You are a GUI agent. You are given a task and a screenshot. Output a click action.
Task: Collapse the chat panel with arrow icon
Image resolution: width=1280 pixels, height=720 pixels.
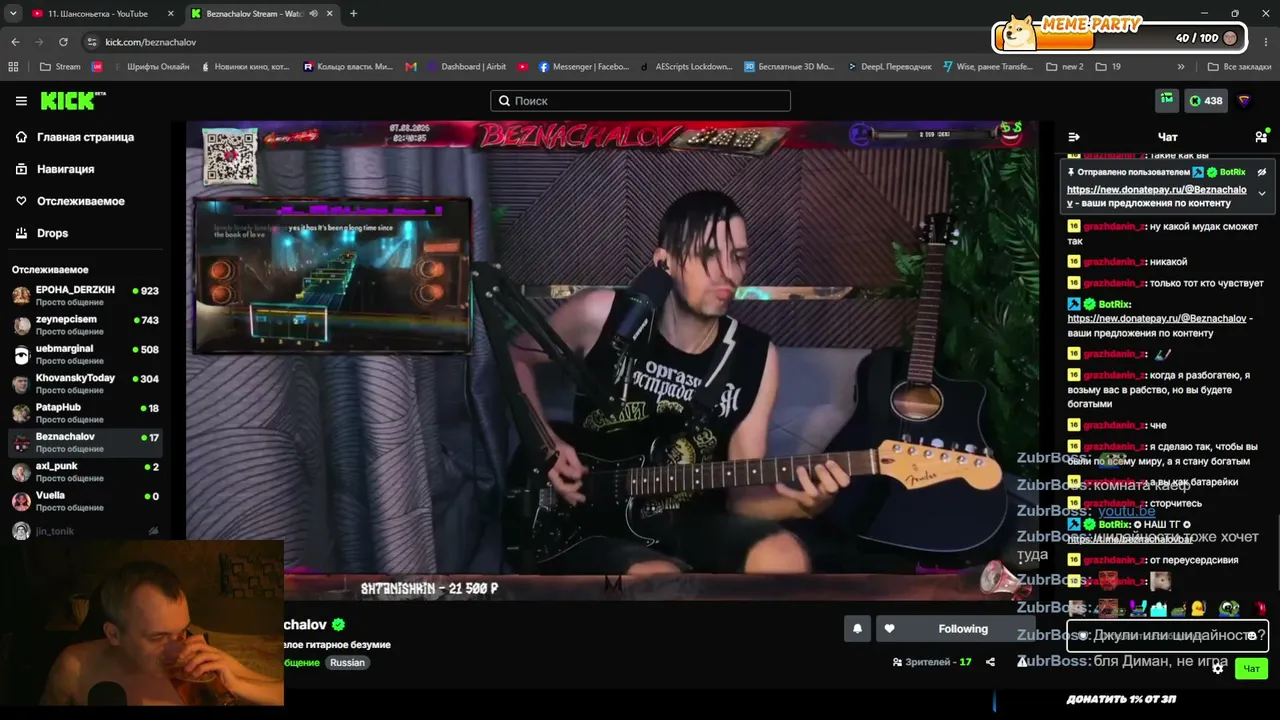1074,137
